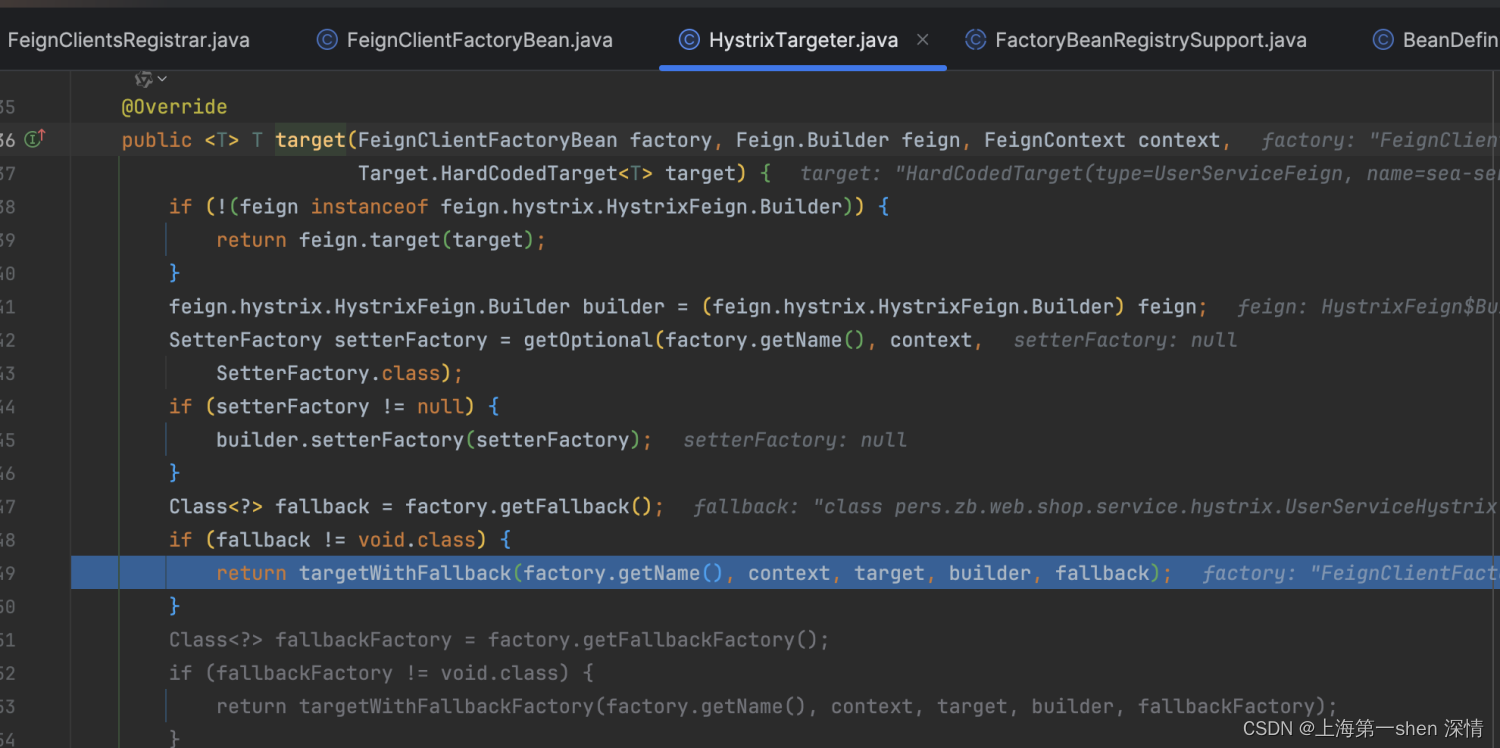The height and width of the screenshot is (748, 1500).
Task: Click the FeignClientFactoryBean parameter type
Action: (488, 140)
